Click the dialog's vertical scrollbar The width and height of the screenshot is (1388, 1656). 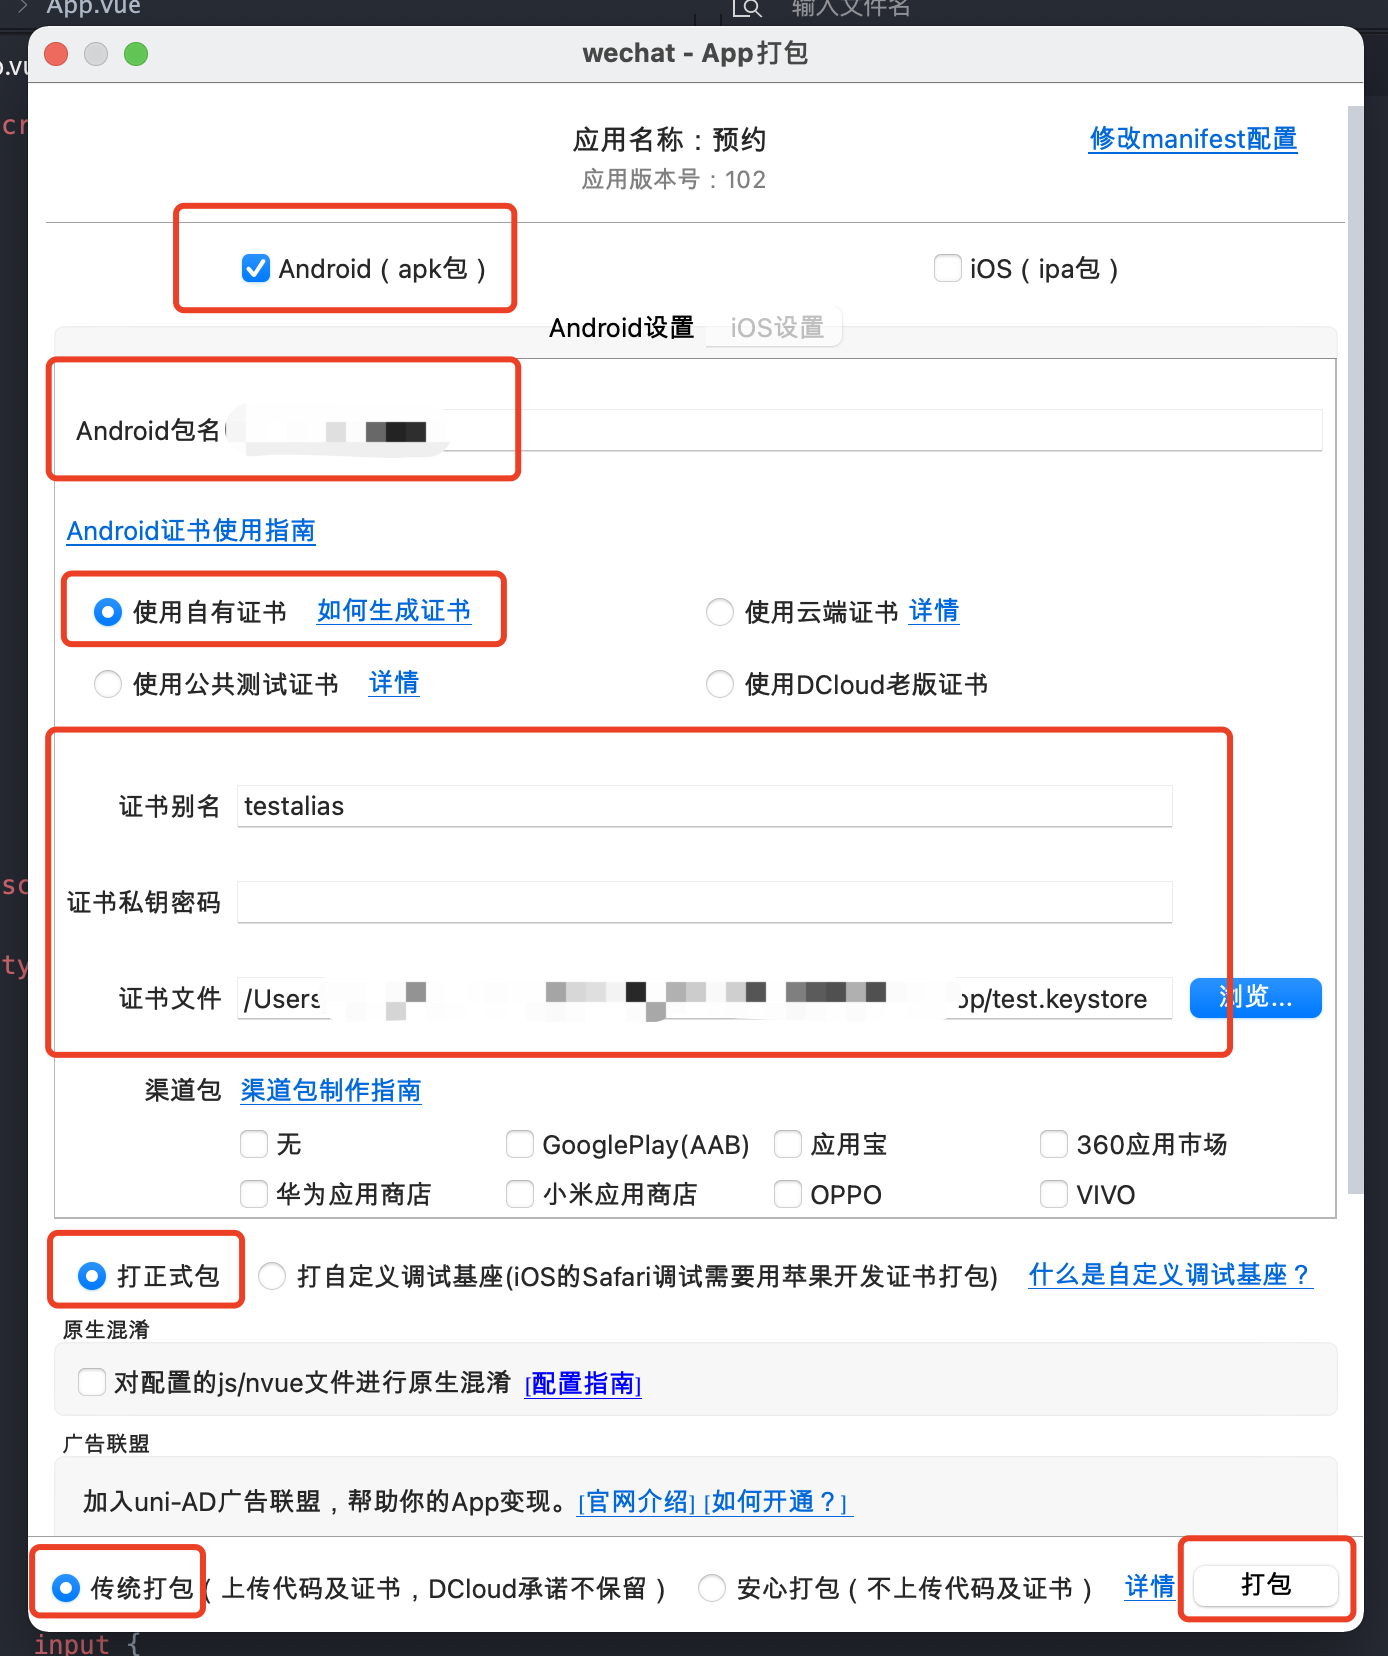pyautogui.click(x=1355, y=650)
